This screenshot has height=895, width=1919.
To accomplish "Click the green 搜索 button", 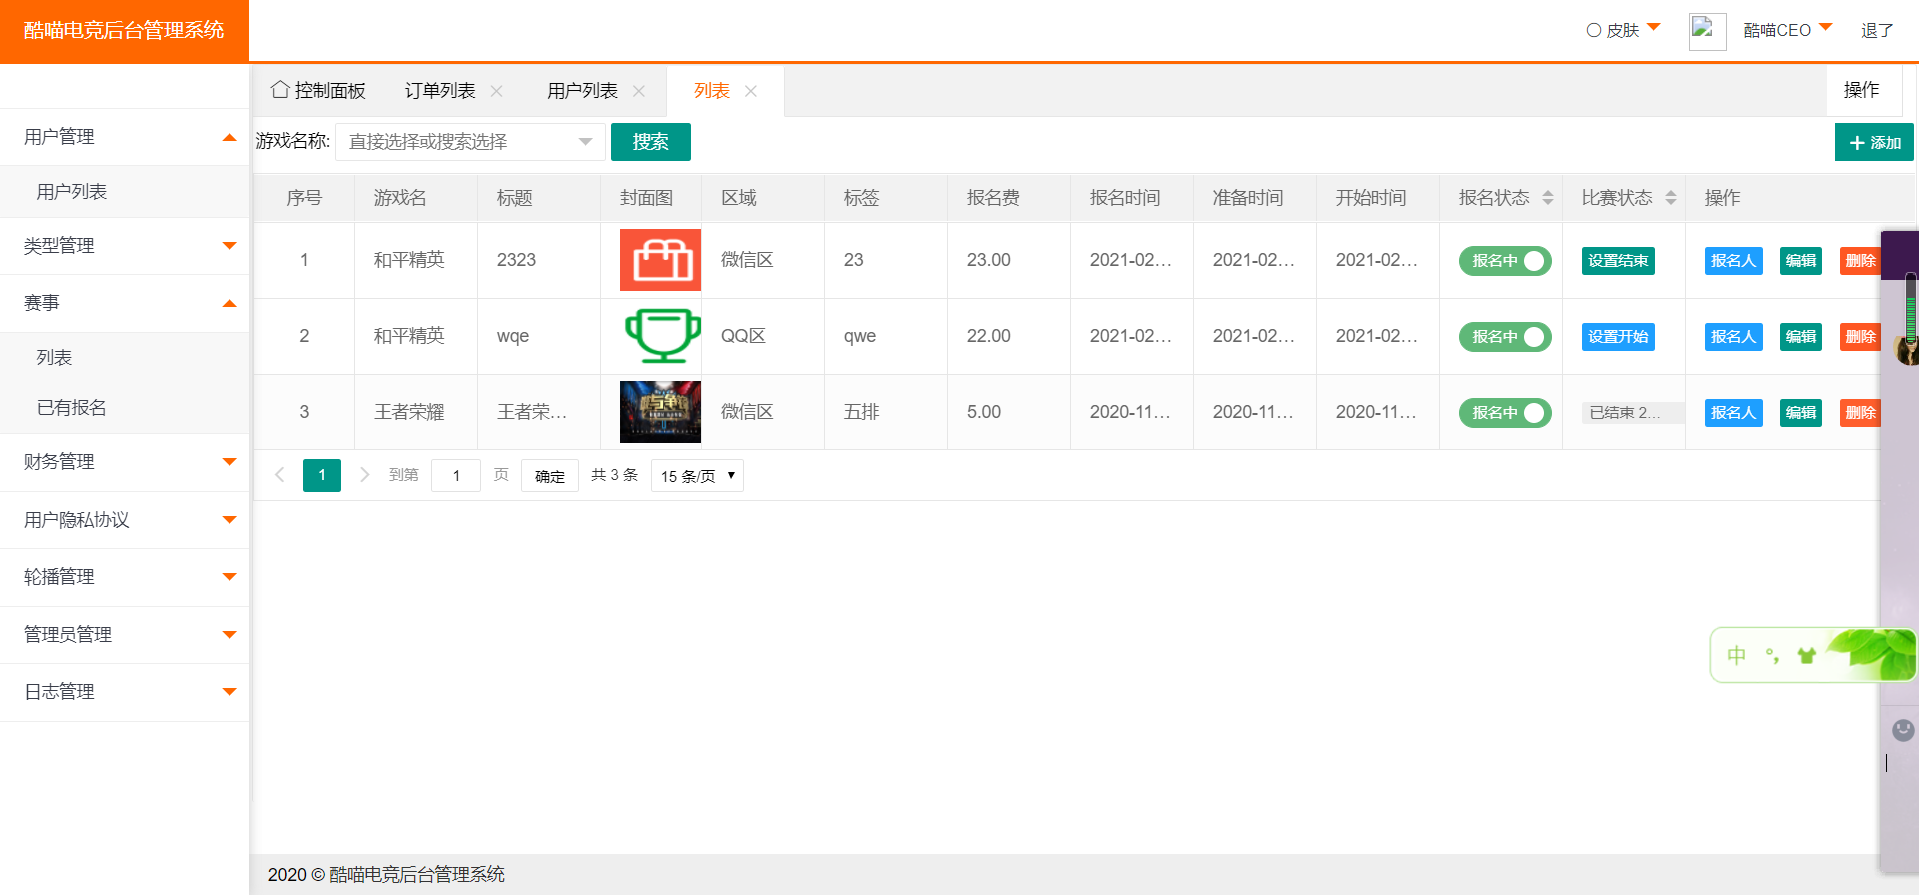I will 650,142.
